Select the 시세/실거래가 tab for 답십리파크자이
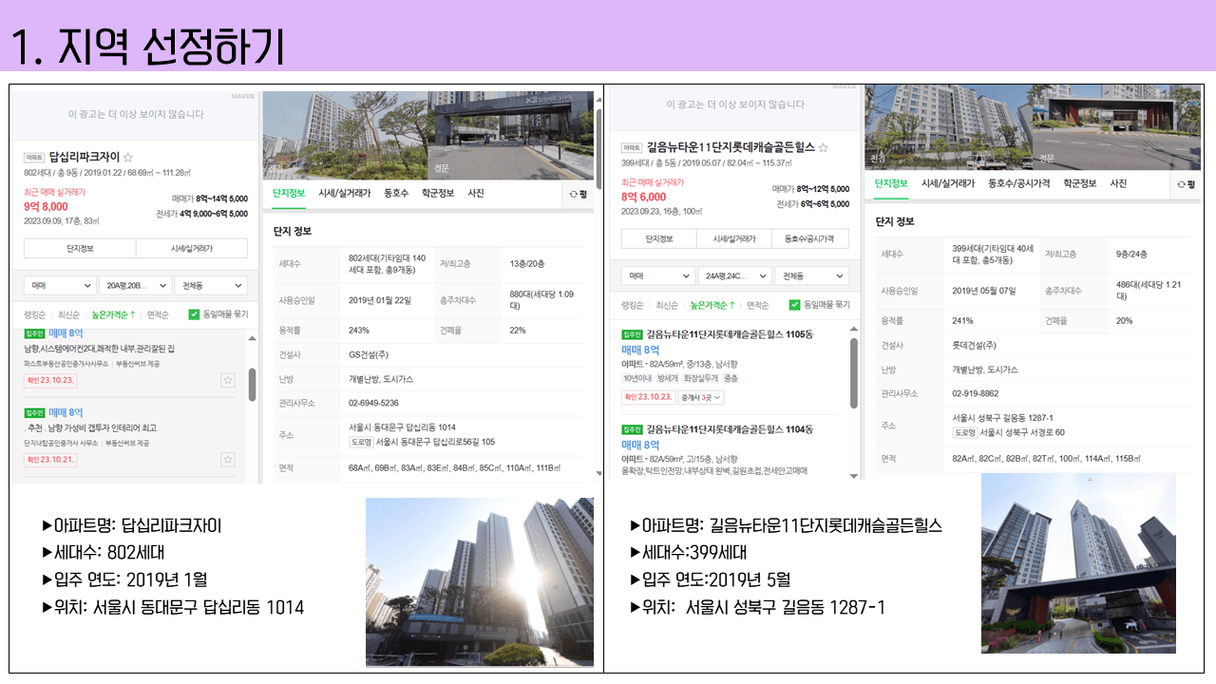Screen dimensions: 1216x684 pos(344,194)
